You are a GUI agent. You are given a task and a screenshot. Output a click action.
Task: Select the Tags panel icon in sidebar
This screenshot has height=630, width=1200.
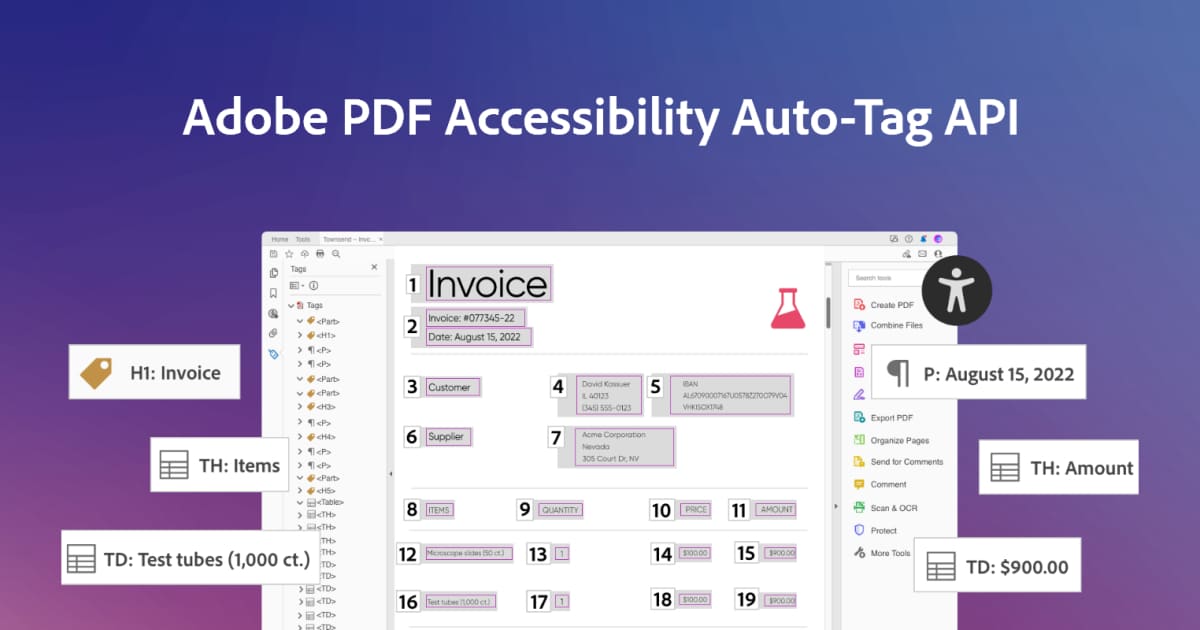point(273,354)
